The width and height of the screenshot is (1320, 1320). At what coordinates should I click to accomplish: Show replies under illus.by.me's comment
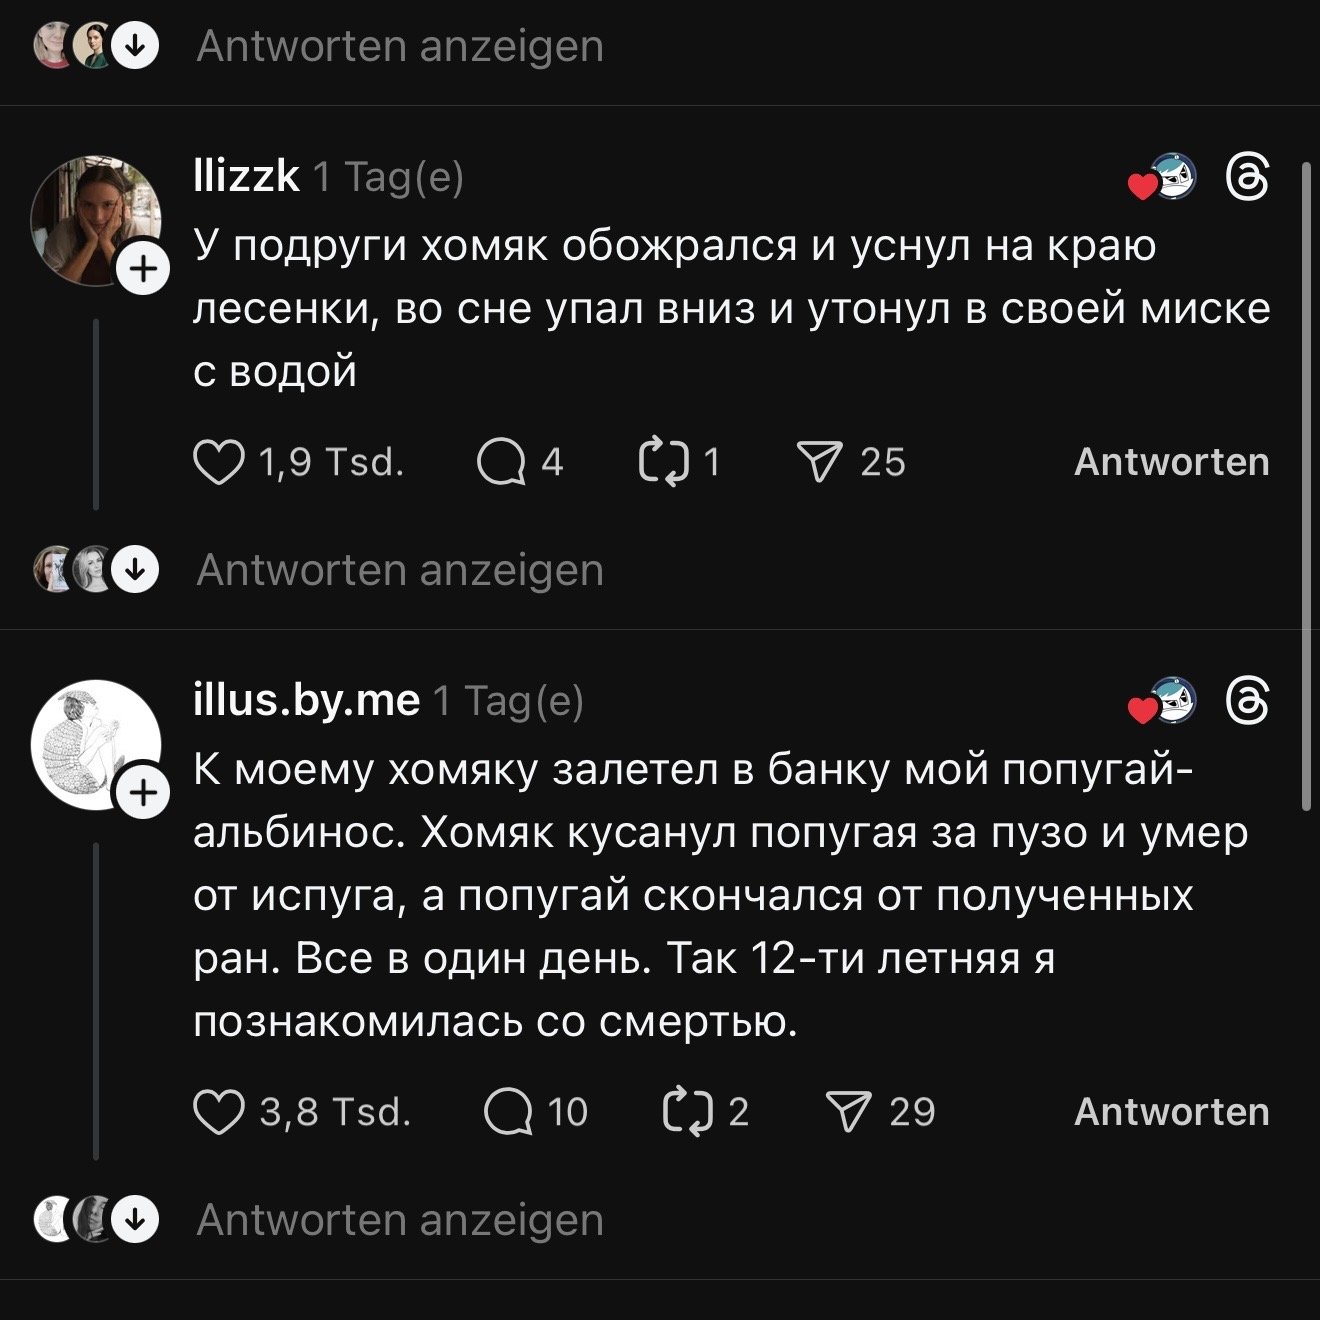(400, 1220)
